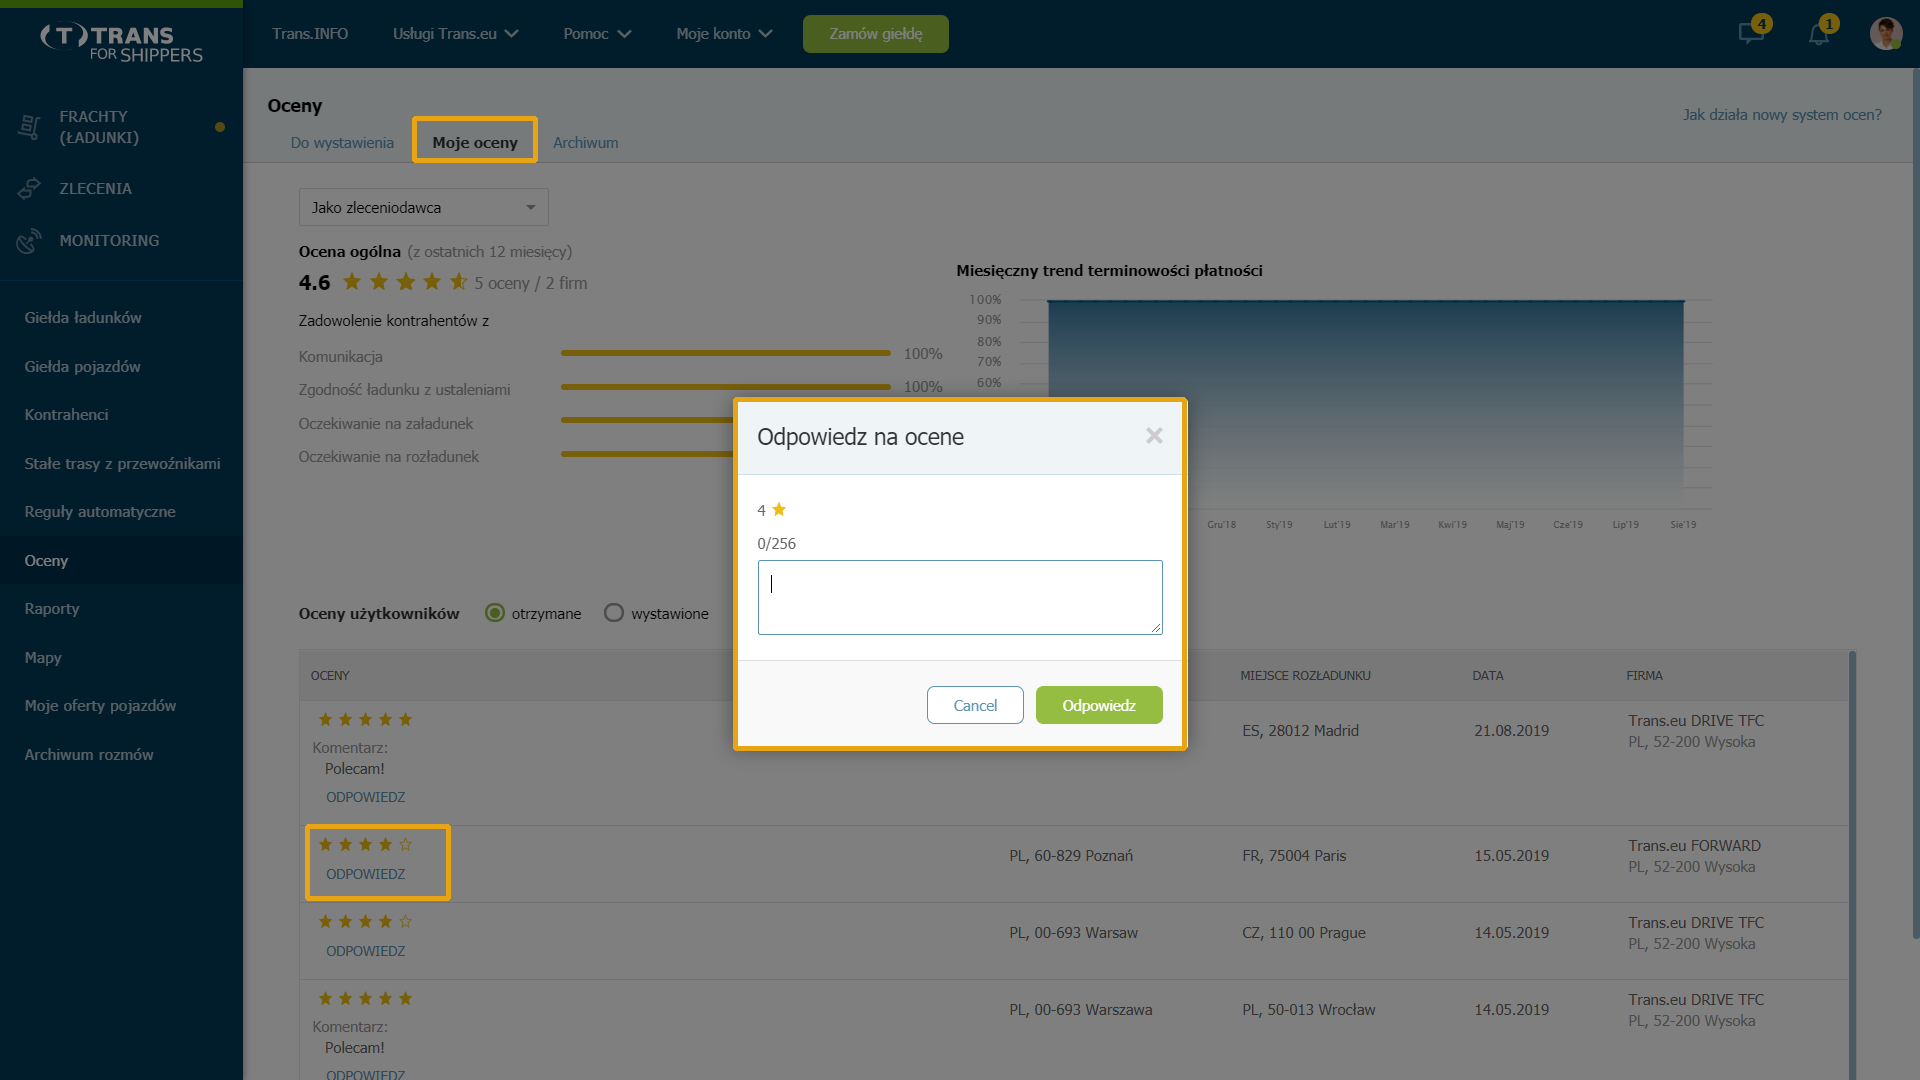Click ODPOWIEDZ under the Warsaw-Prague rating
Image resolution: width=1920 pixels, height=1080 pixels.
coord(366,951)
